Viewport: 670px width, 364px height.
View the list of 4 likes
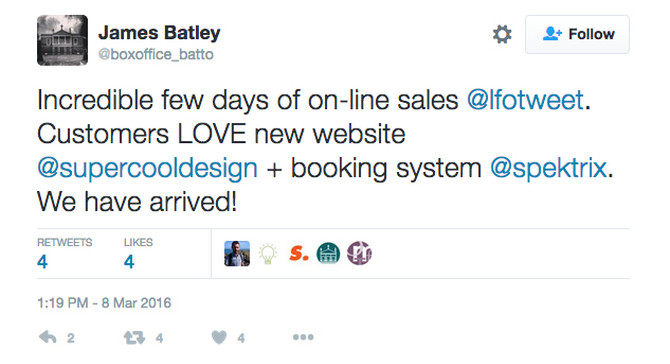click(138, 253)
